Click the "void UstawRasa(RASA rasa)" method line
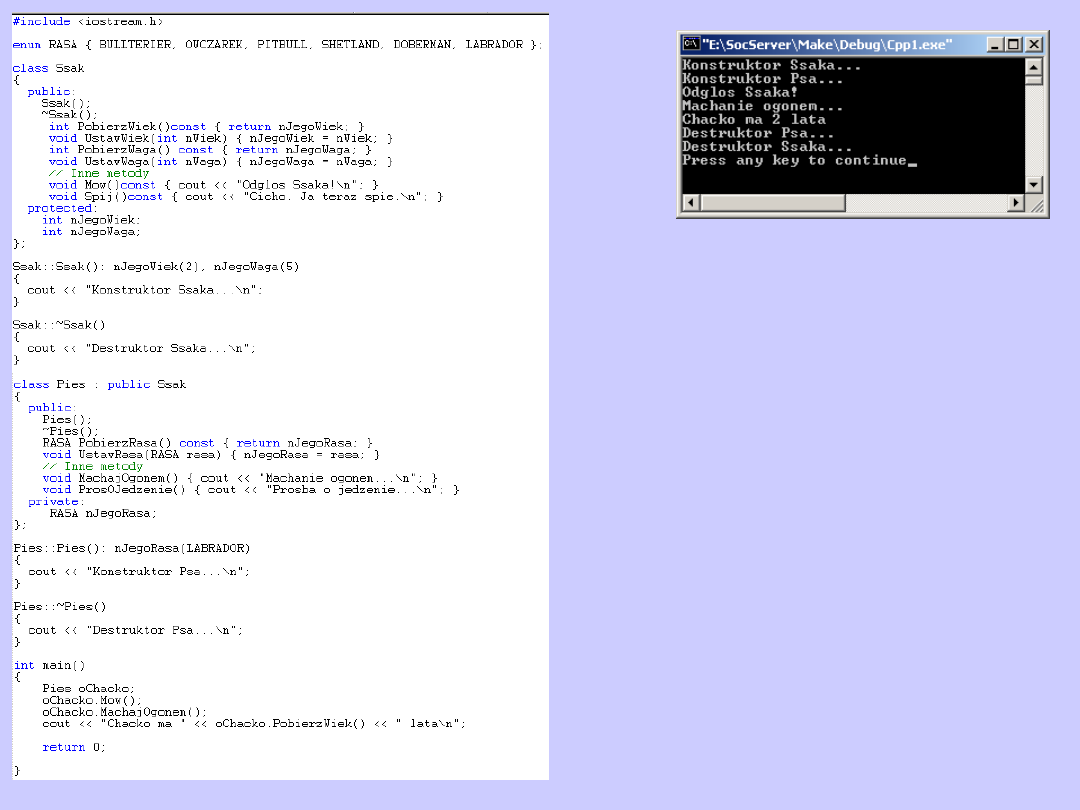The width and height of the screenshot is (1080, 810). [x=211, y=455]
